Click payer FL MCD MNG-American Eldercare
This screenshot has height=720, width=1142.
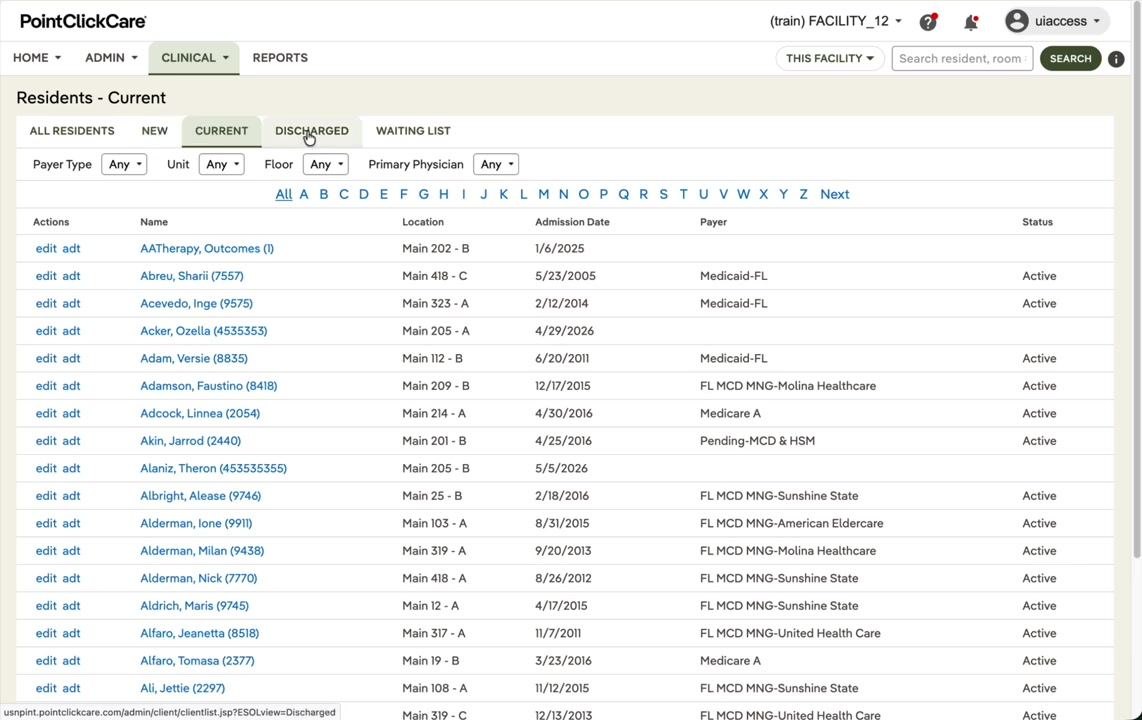pos(792,523)
